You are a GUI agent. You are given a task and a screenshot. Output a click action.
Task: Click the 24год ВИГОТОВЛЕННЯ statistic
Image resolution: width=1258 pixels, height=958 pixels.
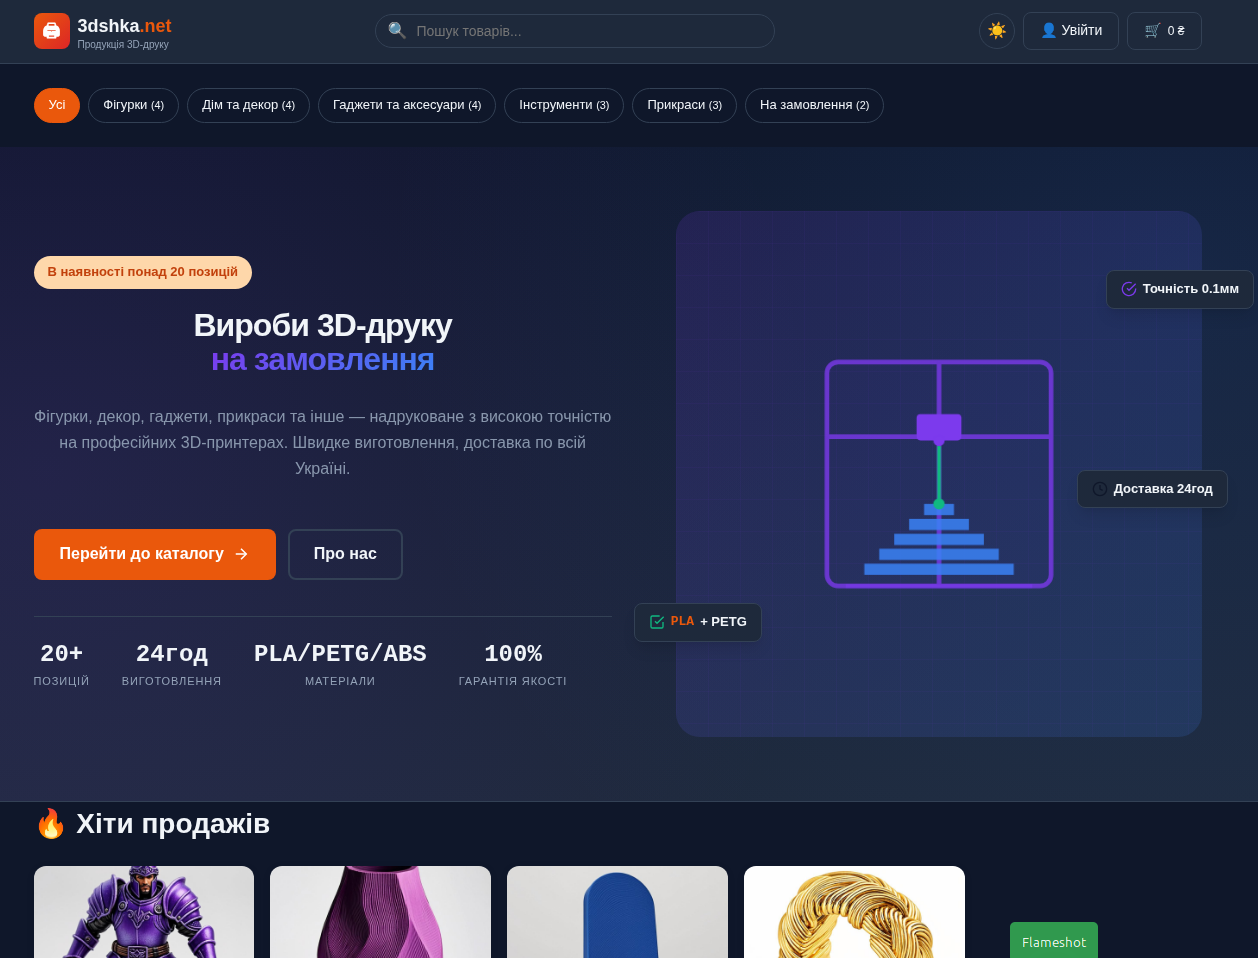(172, 665)
